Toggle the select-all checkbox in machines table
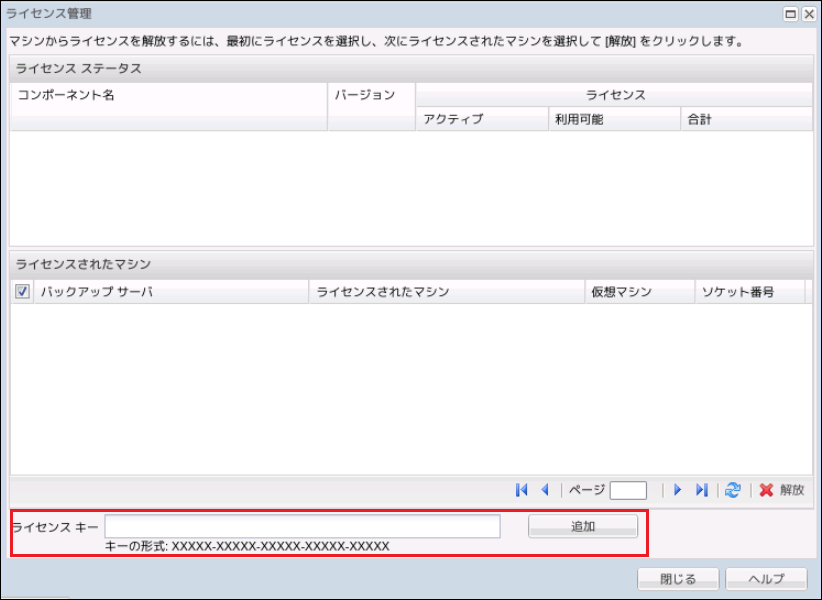Screen dimensions: 822x600 click(x=23, y=292)
